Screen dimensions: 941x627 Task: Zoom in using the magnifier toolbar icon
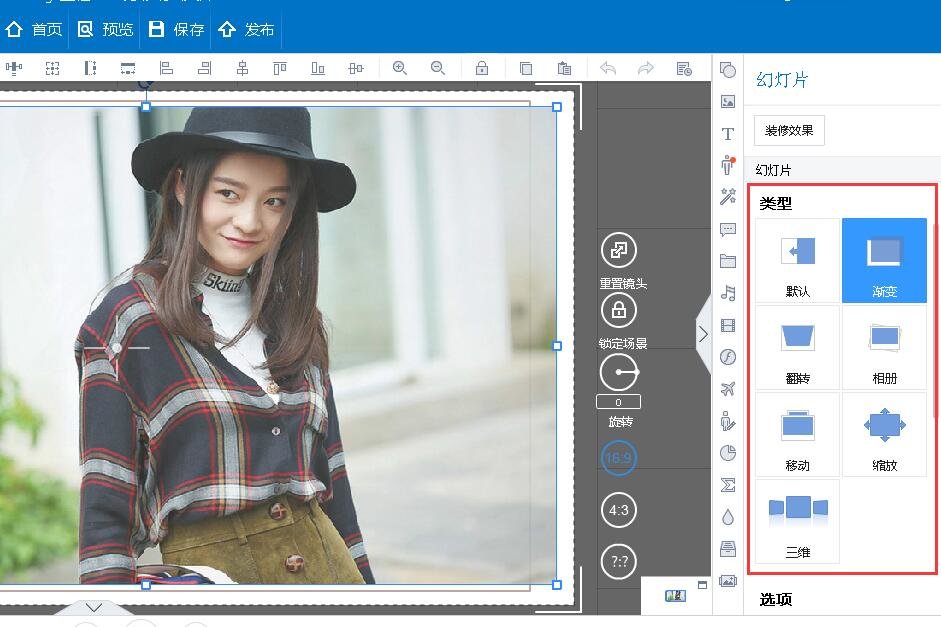(400, 68)
